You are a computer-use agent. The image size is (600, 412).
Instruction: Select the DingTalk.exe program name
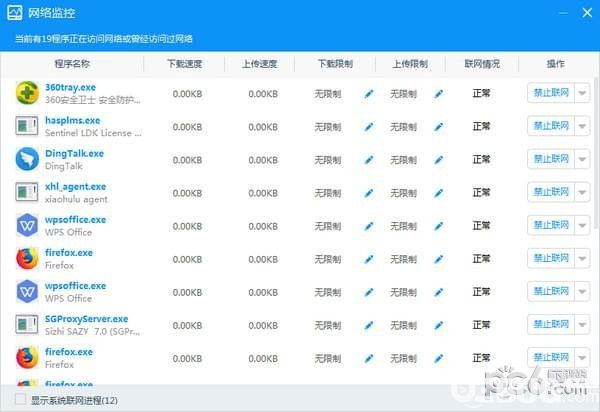click(75, 153)
